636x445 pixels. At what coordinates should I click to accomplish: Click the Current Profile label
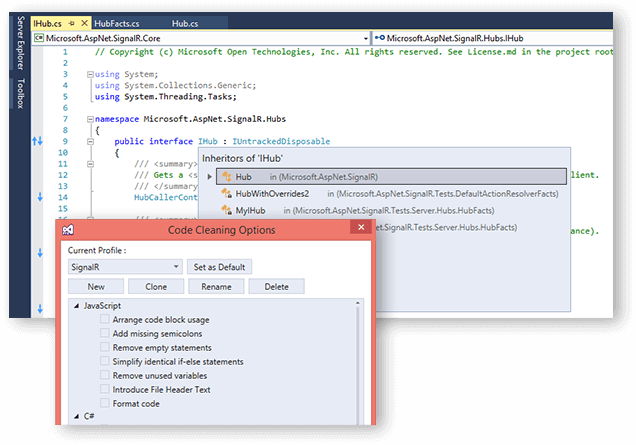click(x=97, y=250)
